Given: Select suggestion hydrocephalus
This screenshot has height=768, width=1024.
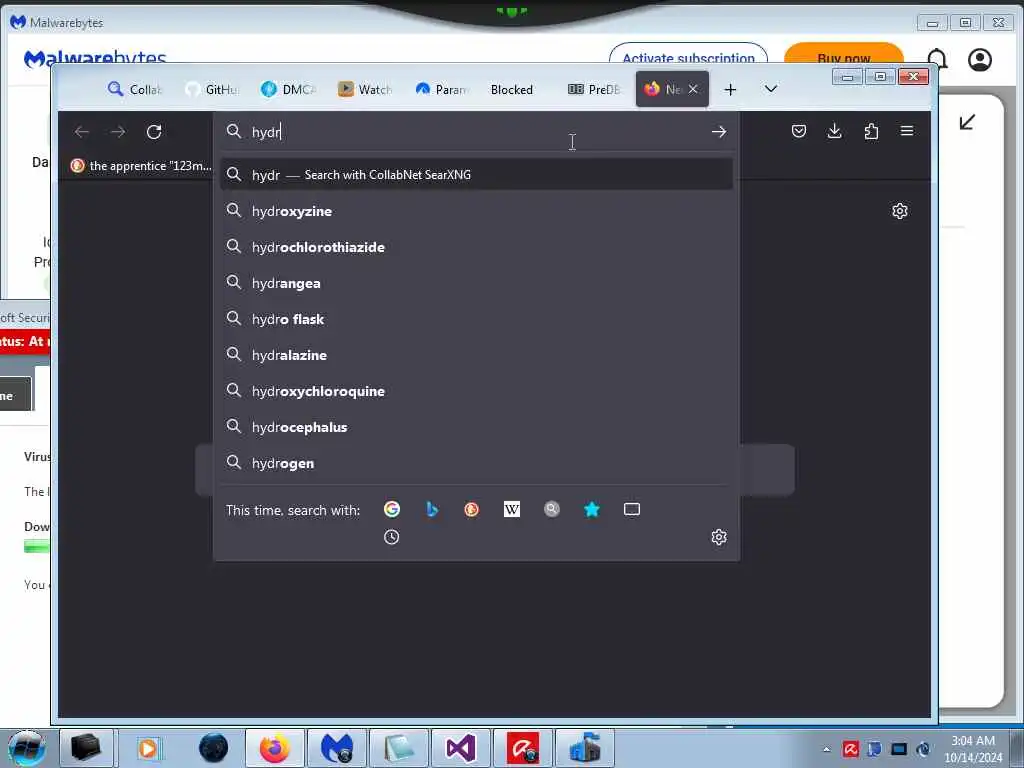Looking at the screenshot, I should pyautogui.click(x=476, y=426).
